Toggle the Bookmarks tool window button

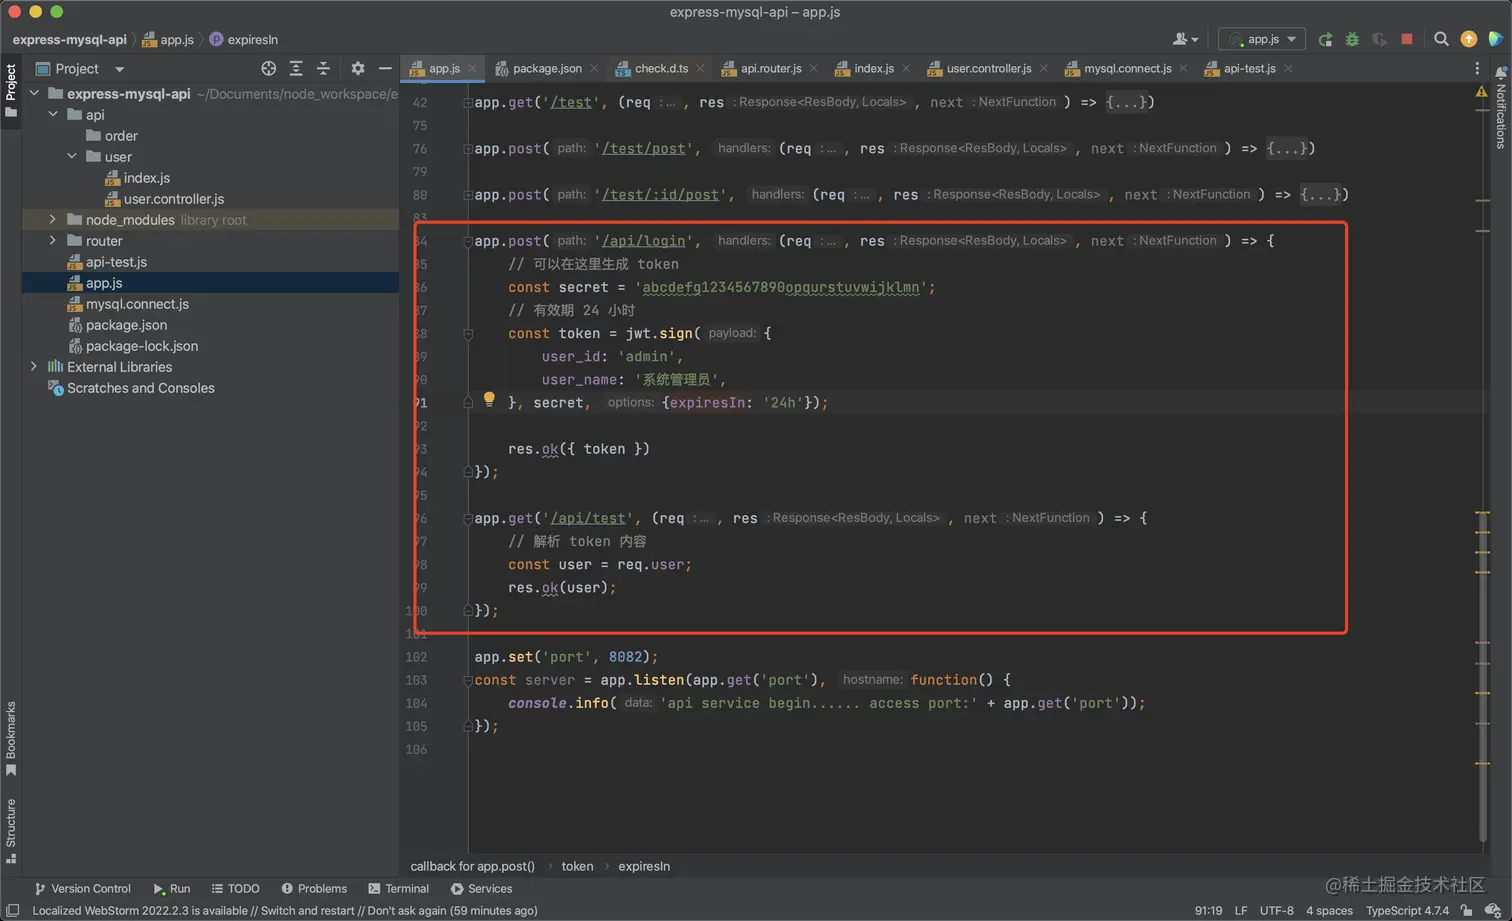click(11, 738)
